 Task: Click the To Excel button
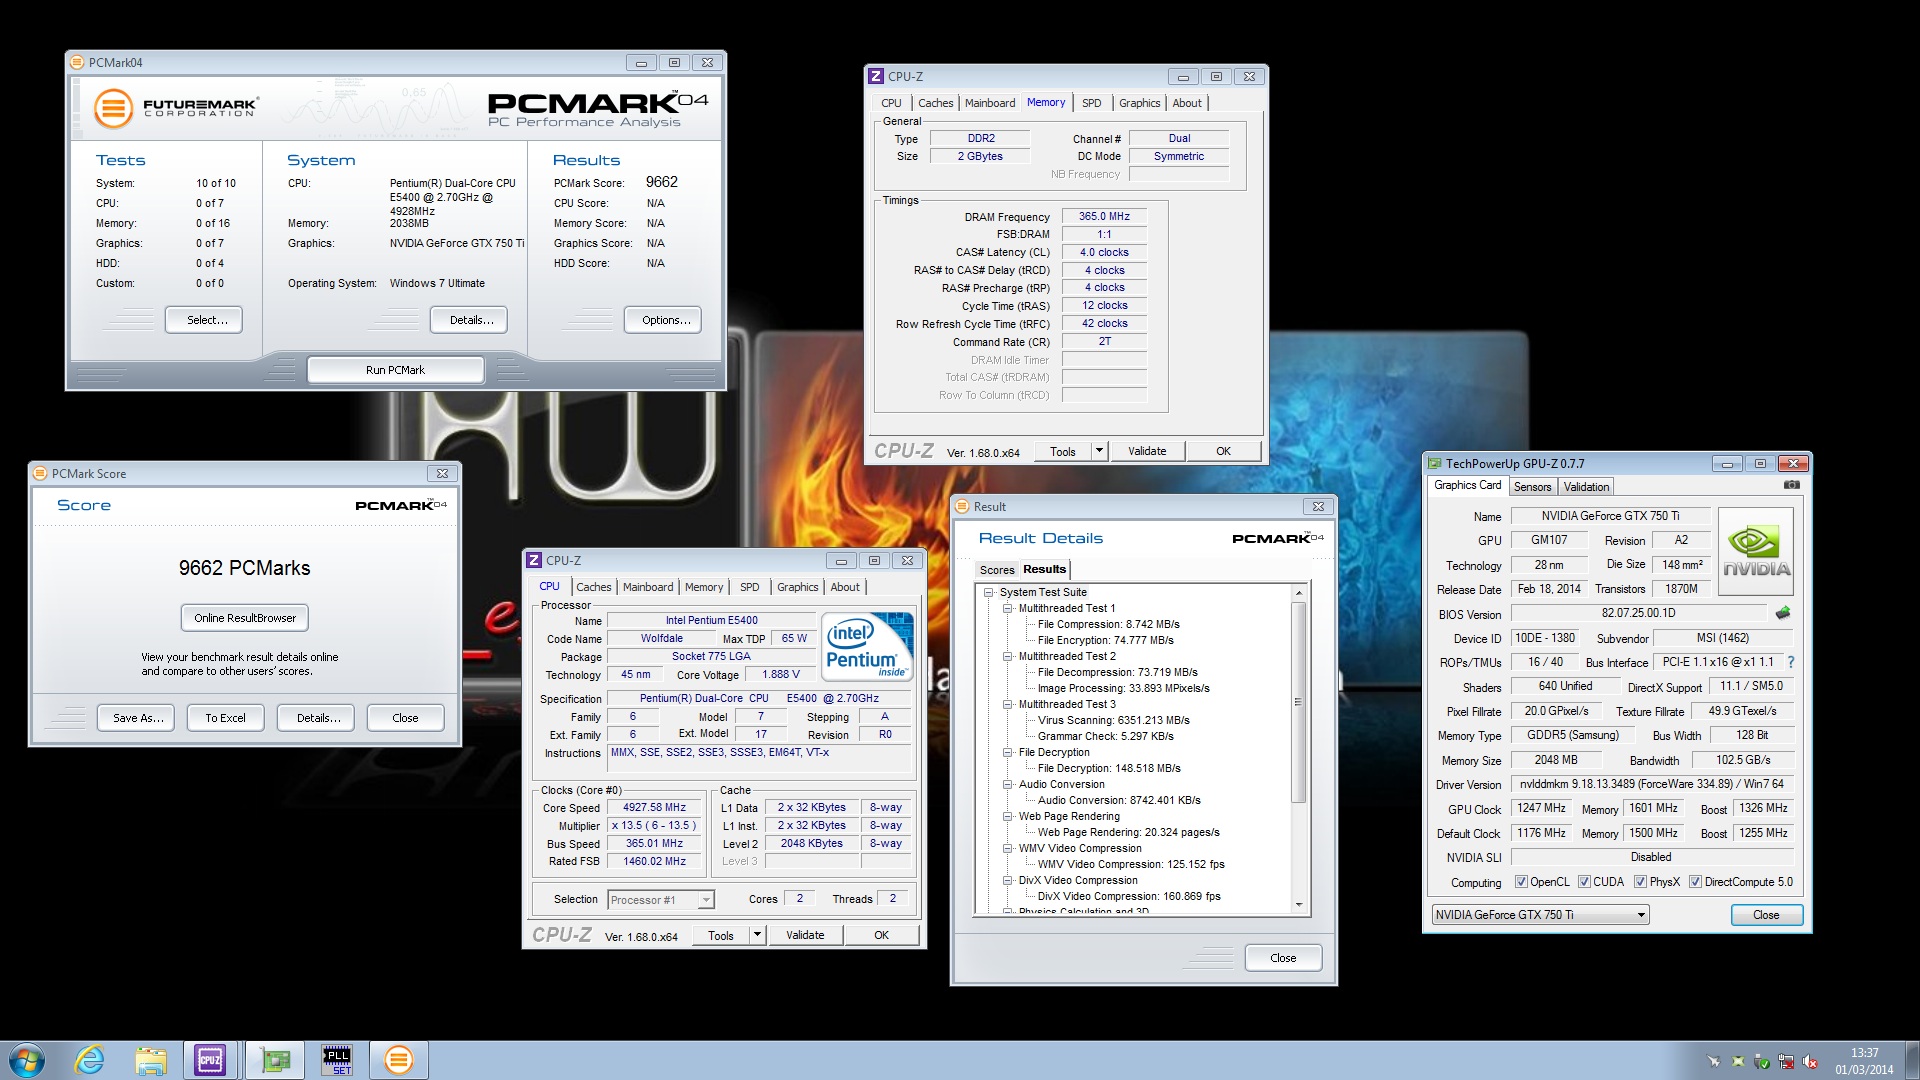tap(225, 718)
